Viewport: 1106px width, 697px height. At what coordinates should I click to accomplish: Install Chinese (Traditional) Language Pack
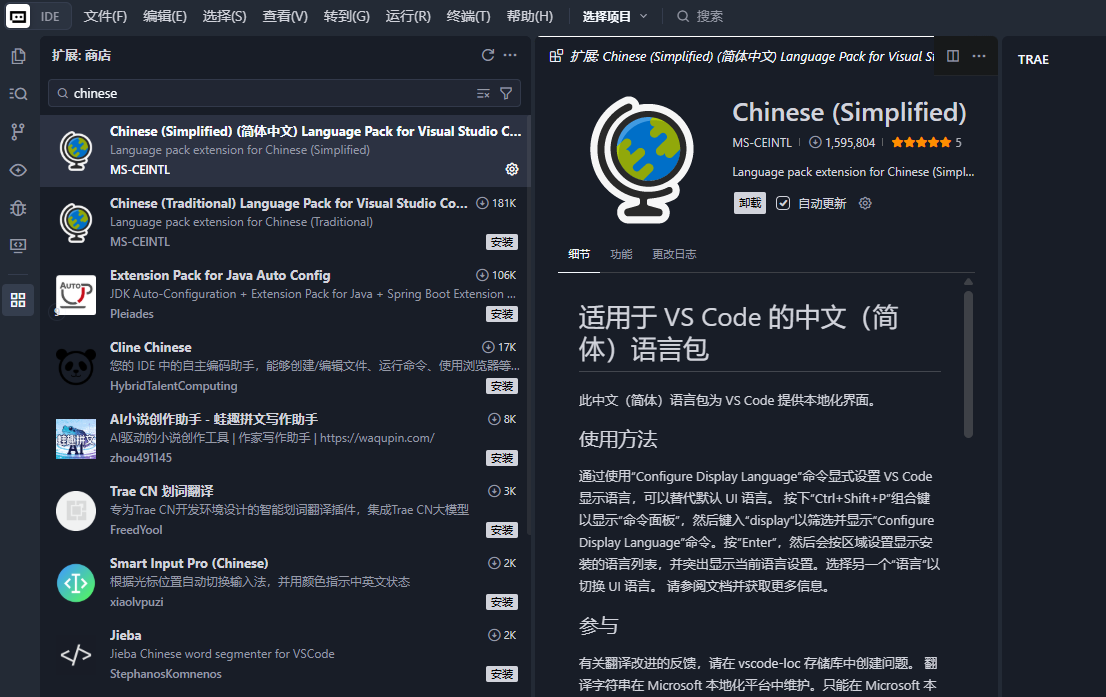click(x=502, y=242)
